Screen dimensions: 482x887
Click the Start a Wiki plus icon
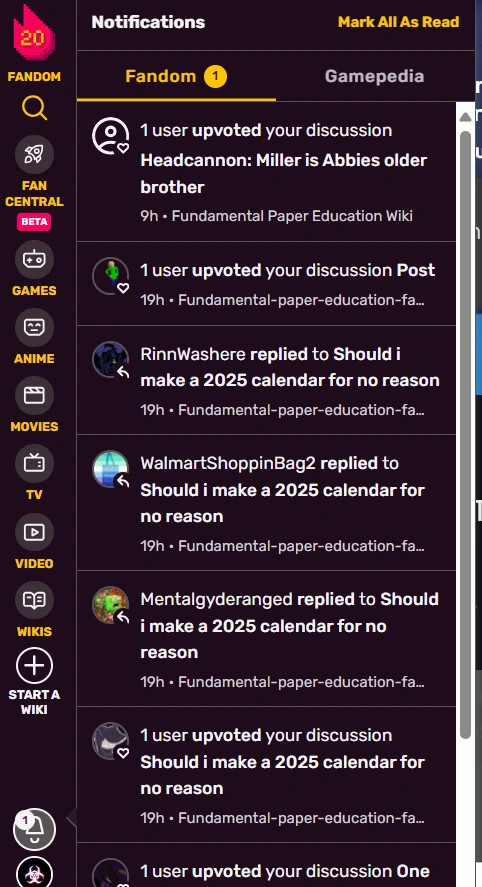click(x=34, y=665)
